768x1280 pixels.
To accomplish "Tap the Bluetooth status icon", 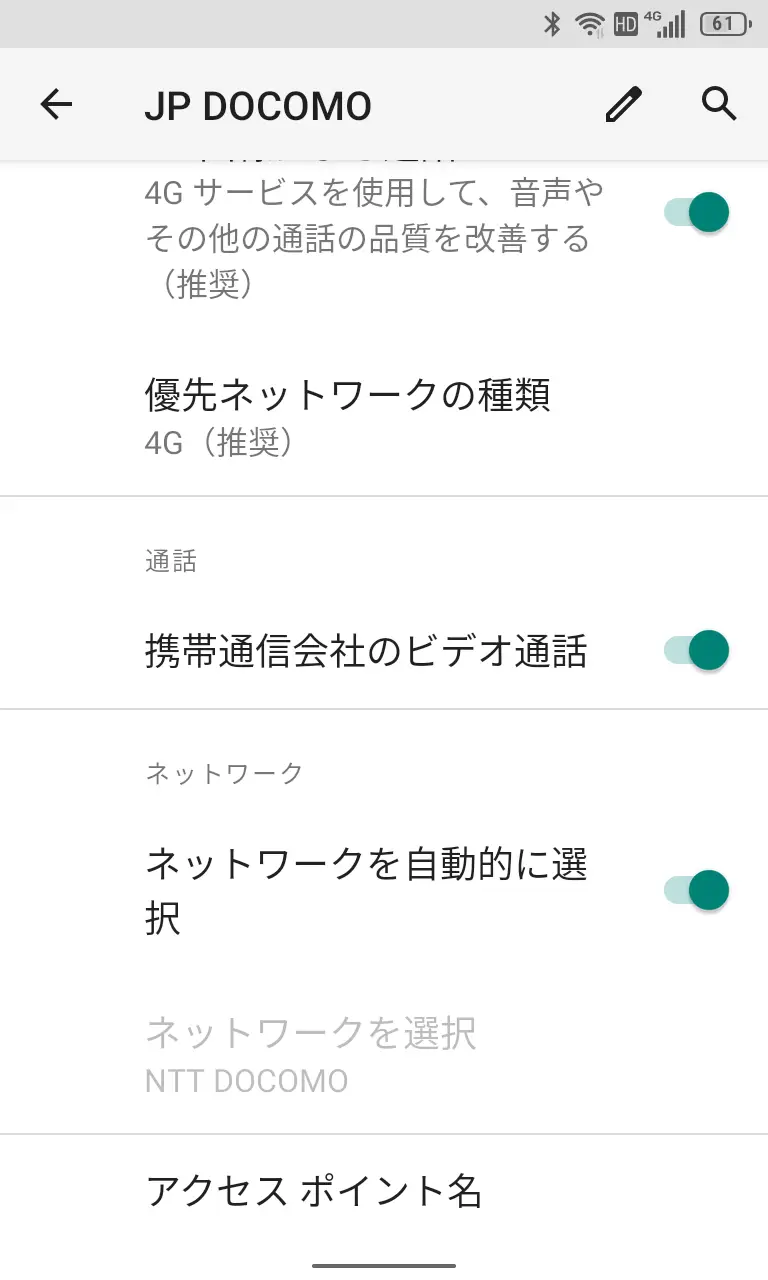I will tap(552, 24).
